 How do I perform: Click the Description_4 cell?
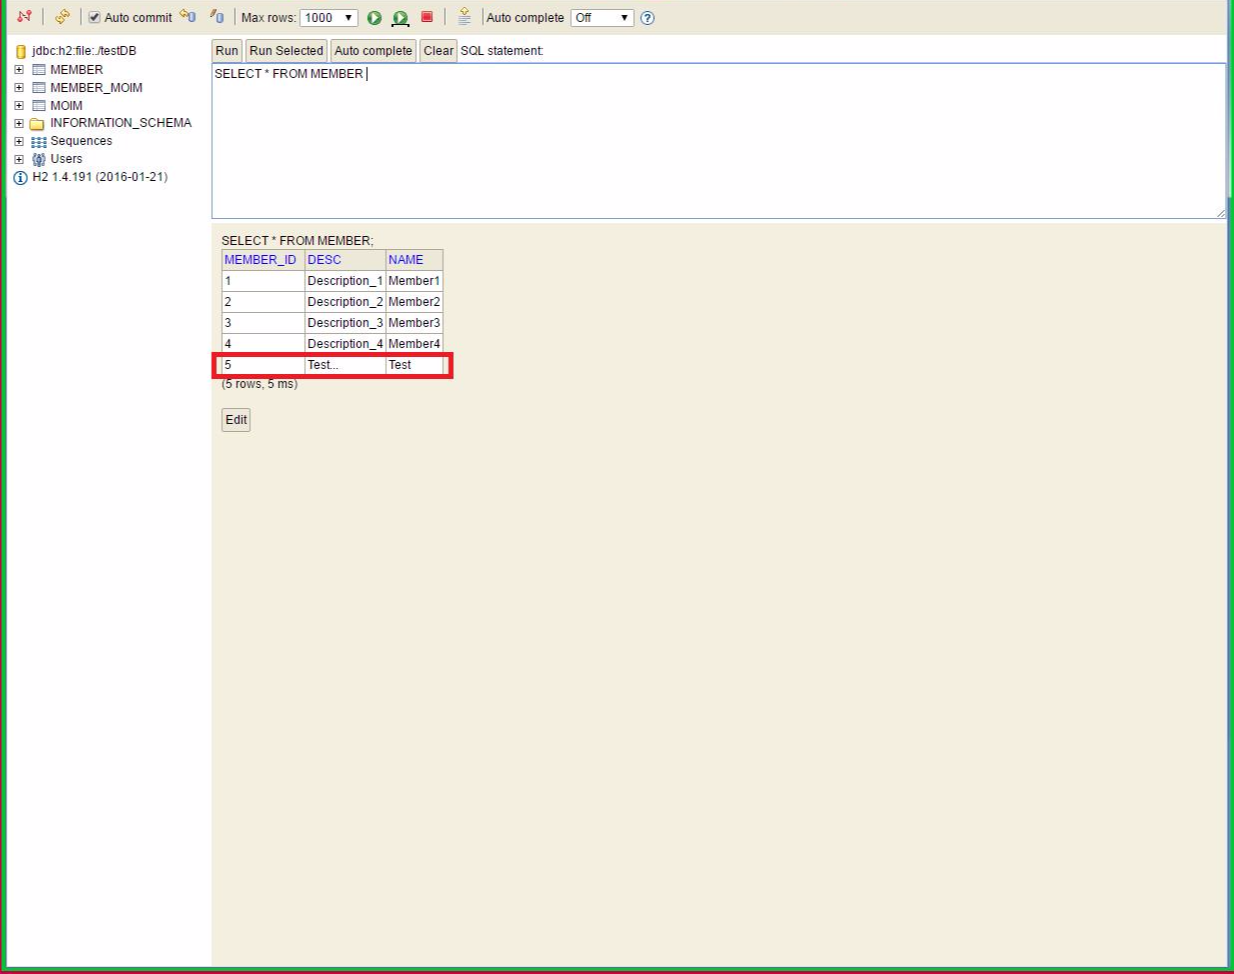[x=345, y=344]
